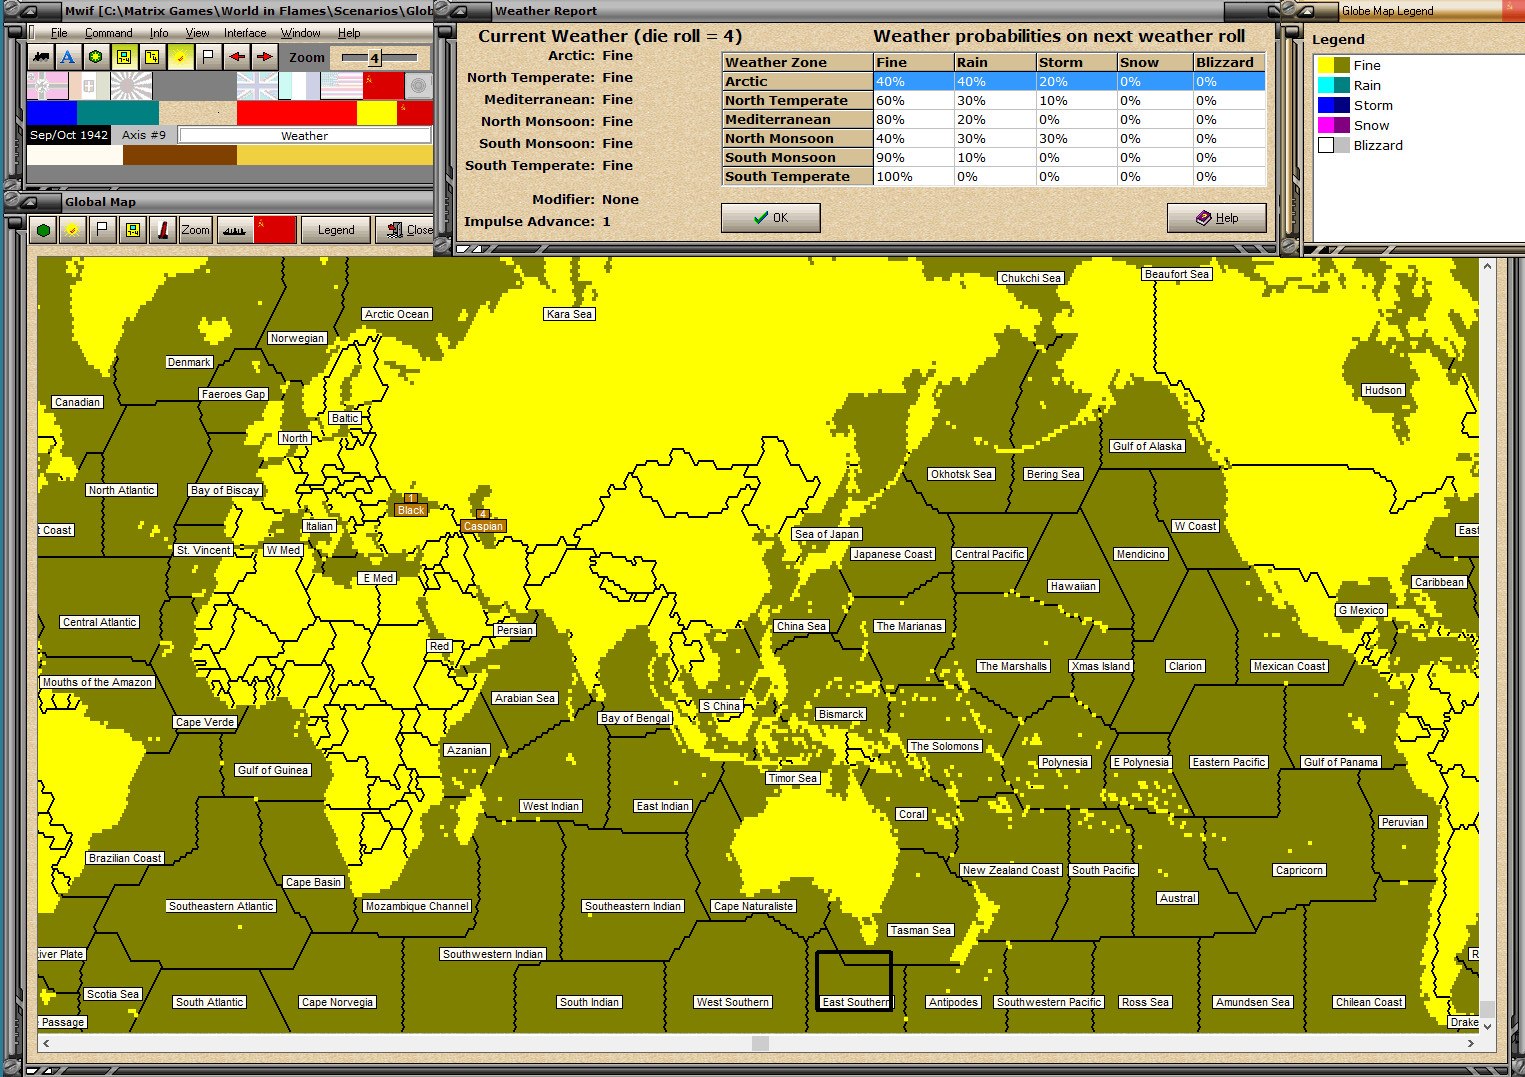The image size is (1525, 1077).
Task: Click the gray disc icon beside the flags
Action: (x=419, y=86)
